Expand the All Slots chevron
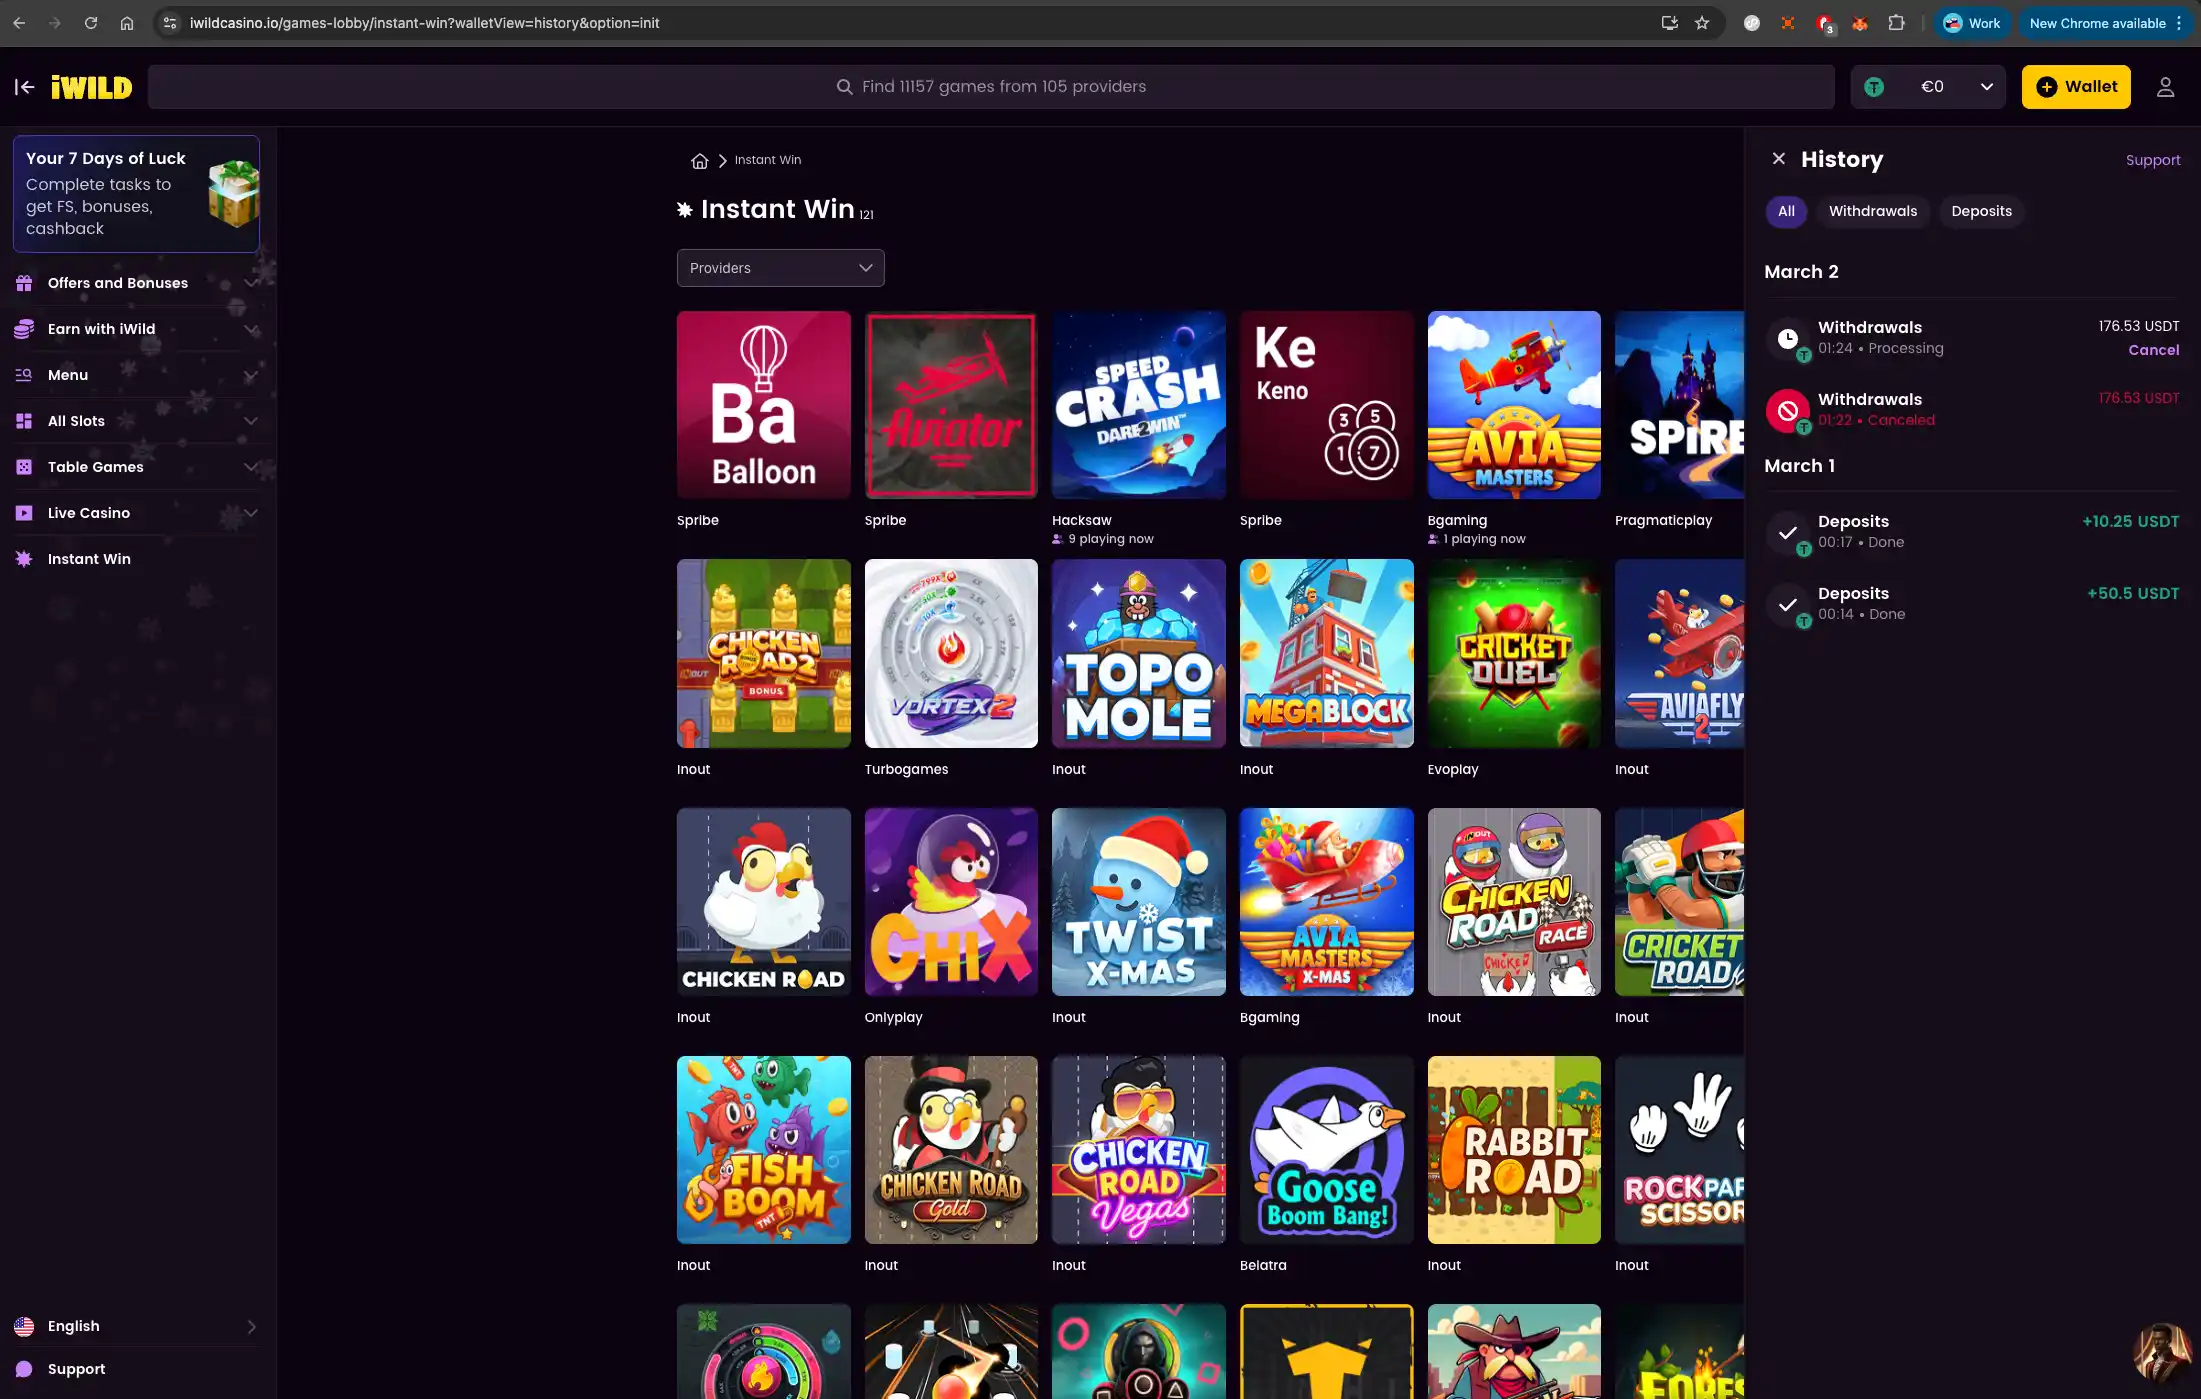Viewport: 2201px width, 1399px height. [x=251, y=421]
